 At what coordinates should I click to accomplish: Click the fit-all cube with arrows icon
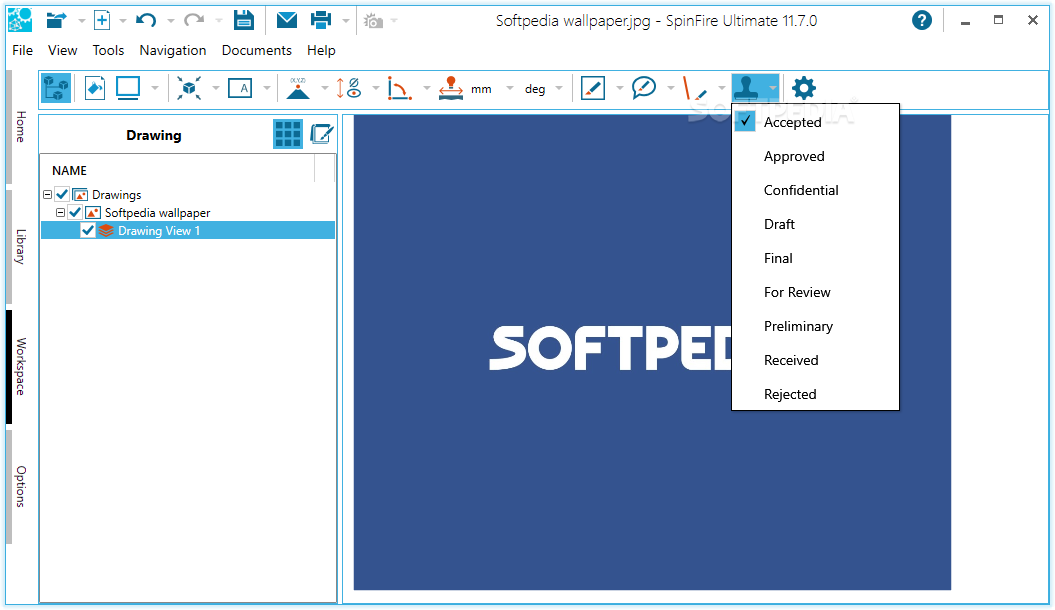click(x=189, y=88)
